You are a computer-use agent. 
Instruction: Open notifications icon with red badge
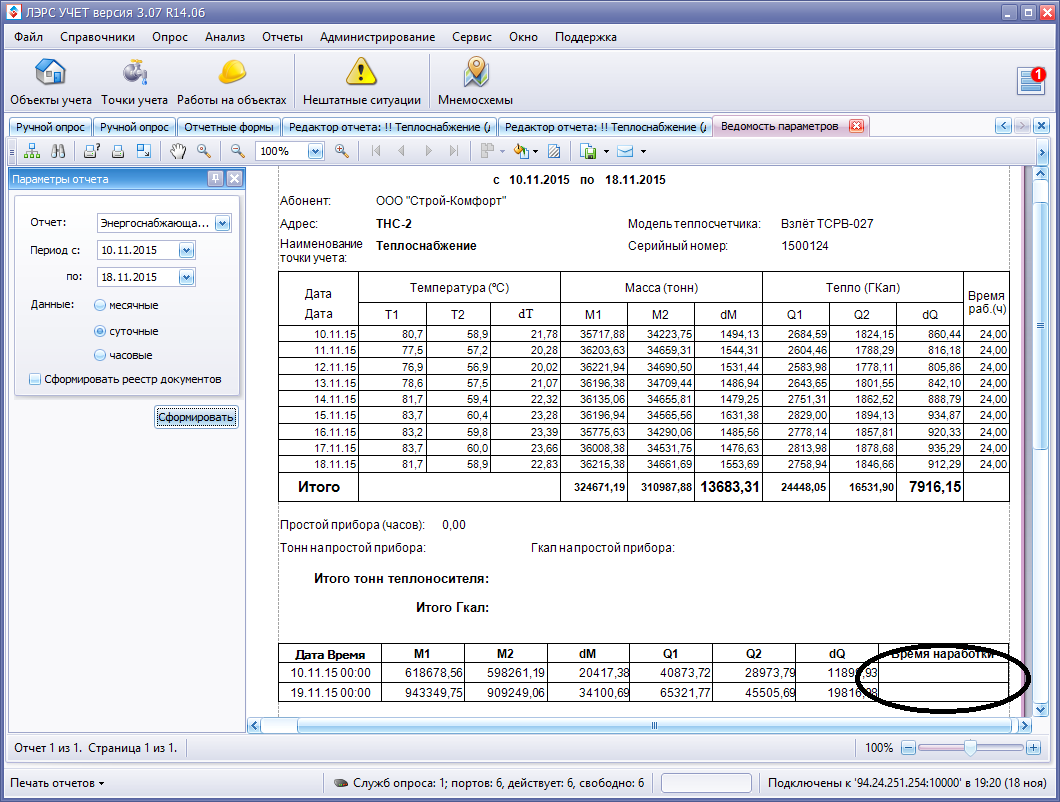tap(1032, 80)
